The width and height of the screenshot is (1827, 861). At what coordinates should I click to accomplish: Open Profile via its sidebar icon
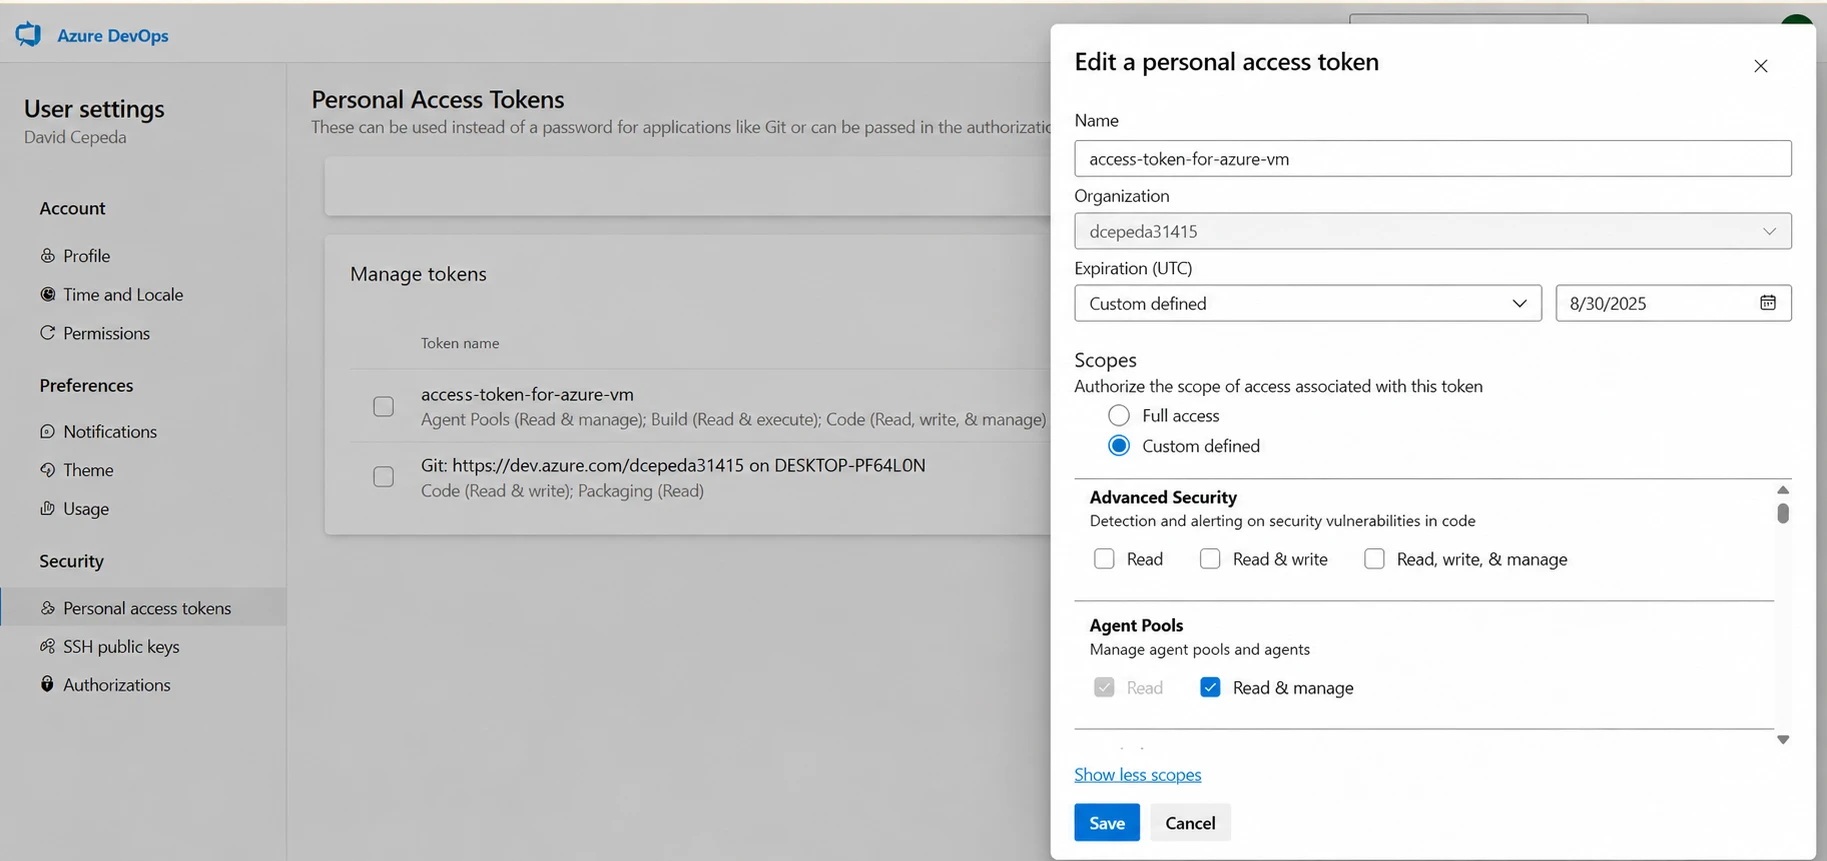(47, 256)
